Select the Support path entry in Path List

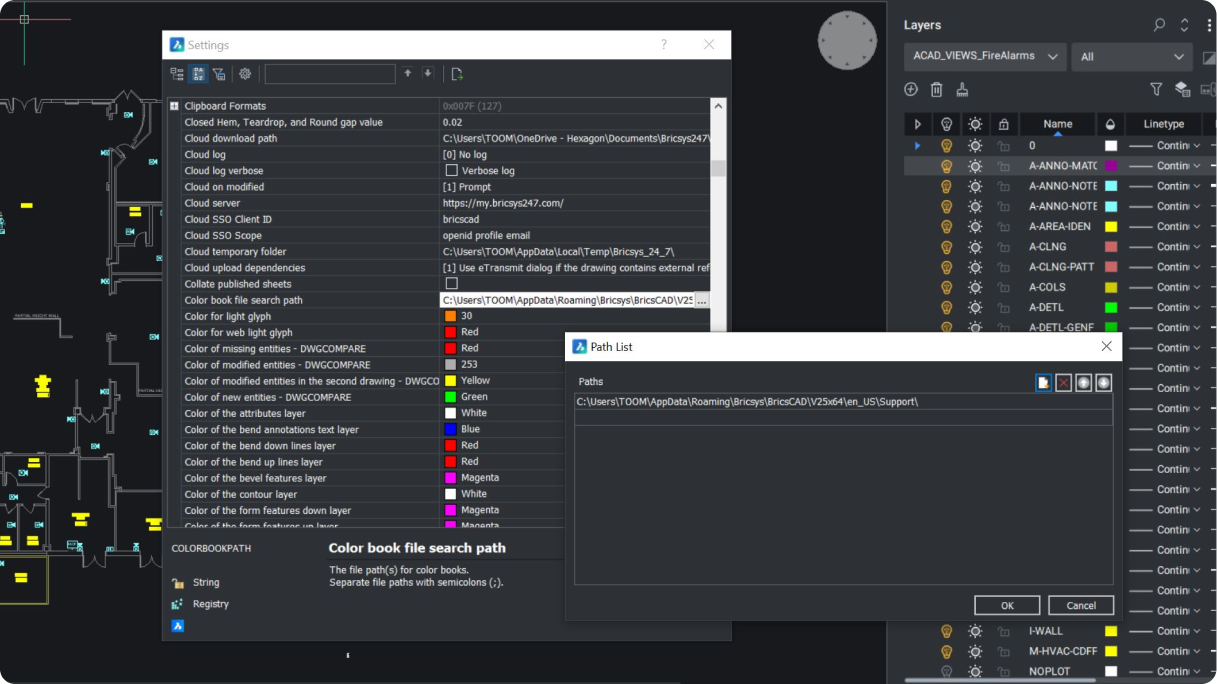[844, 401]
